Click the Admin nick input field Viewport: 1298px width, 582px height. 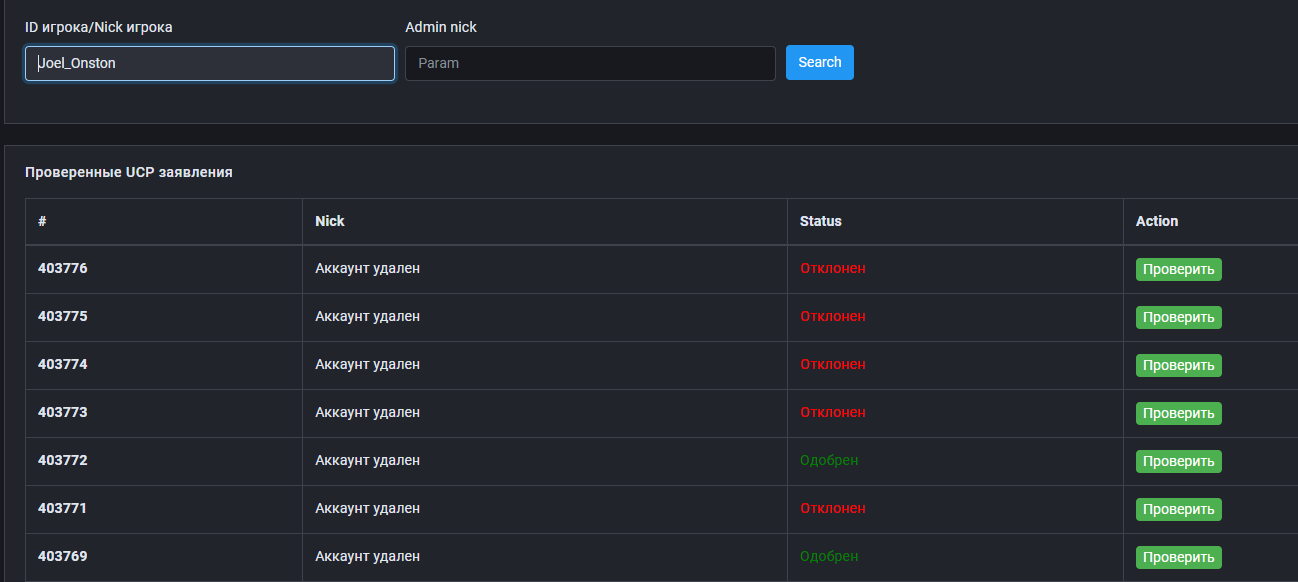[589, 63]
